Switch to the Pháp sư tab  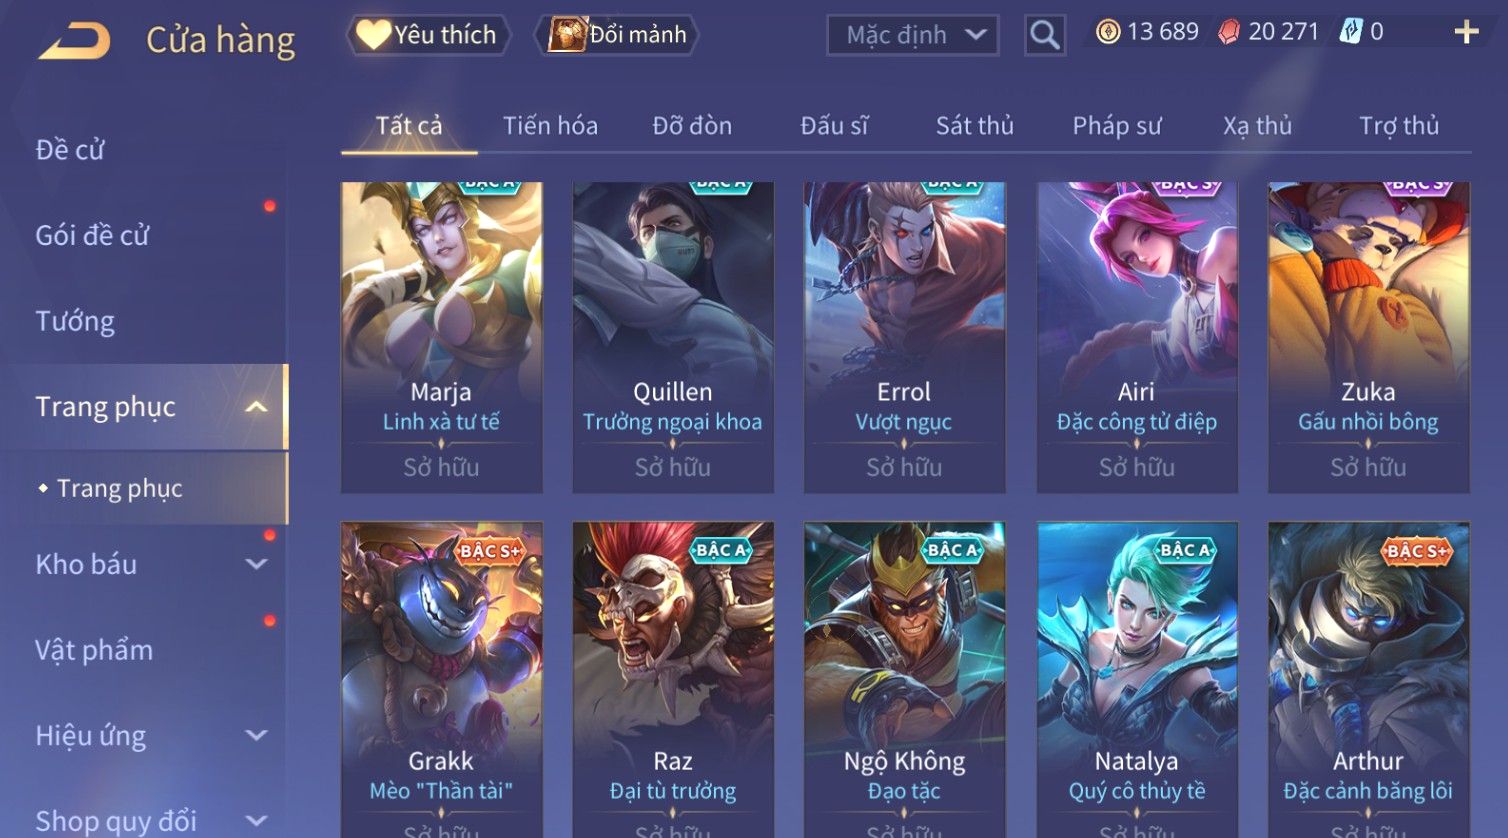[x=1117, y=126]
